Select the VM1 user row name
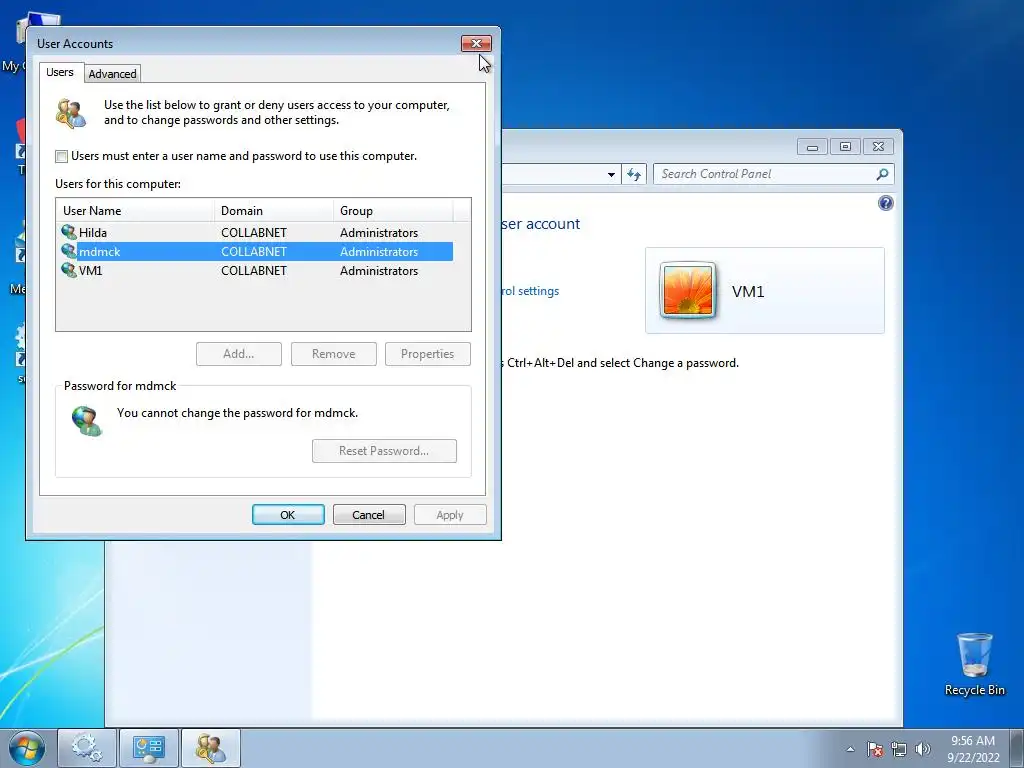The height and width of the screenshot is (768, 1024). [91, 270]
